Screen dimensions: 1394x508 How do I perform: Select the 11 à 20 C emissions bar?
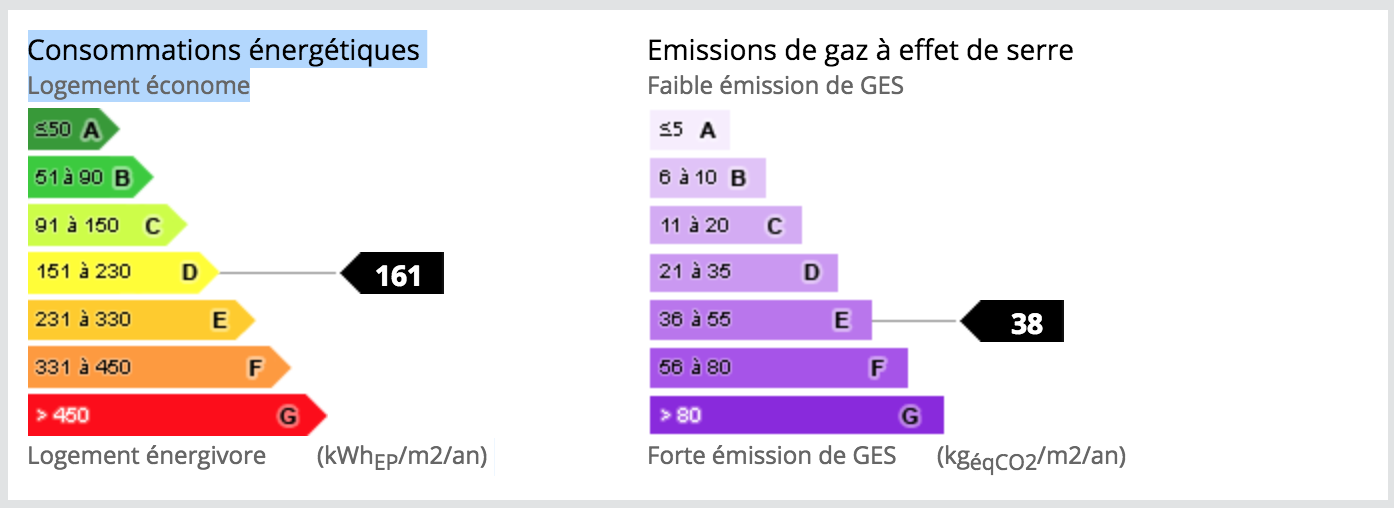point(725,225)
